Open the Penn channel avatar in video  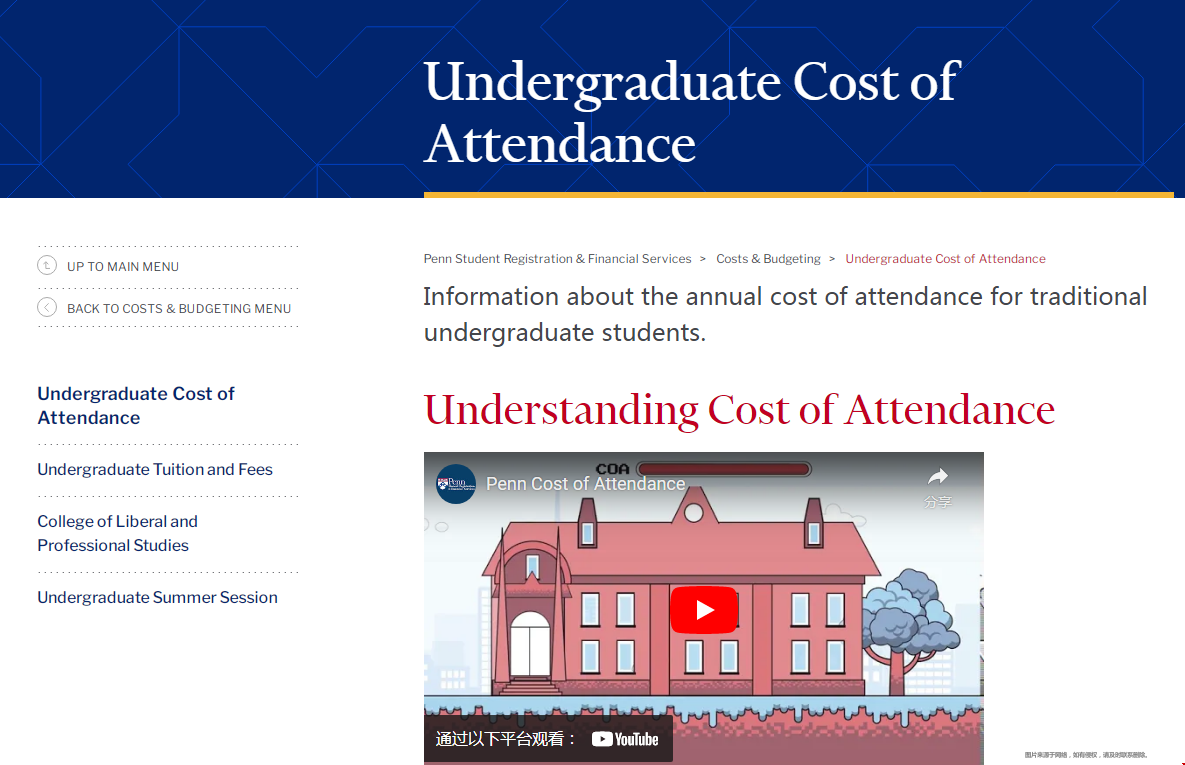456,484
